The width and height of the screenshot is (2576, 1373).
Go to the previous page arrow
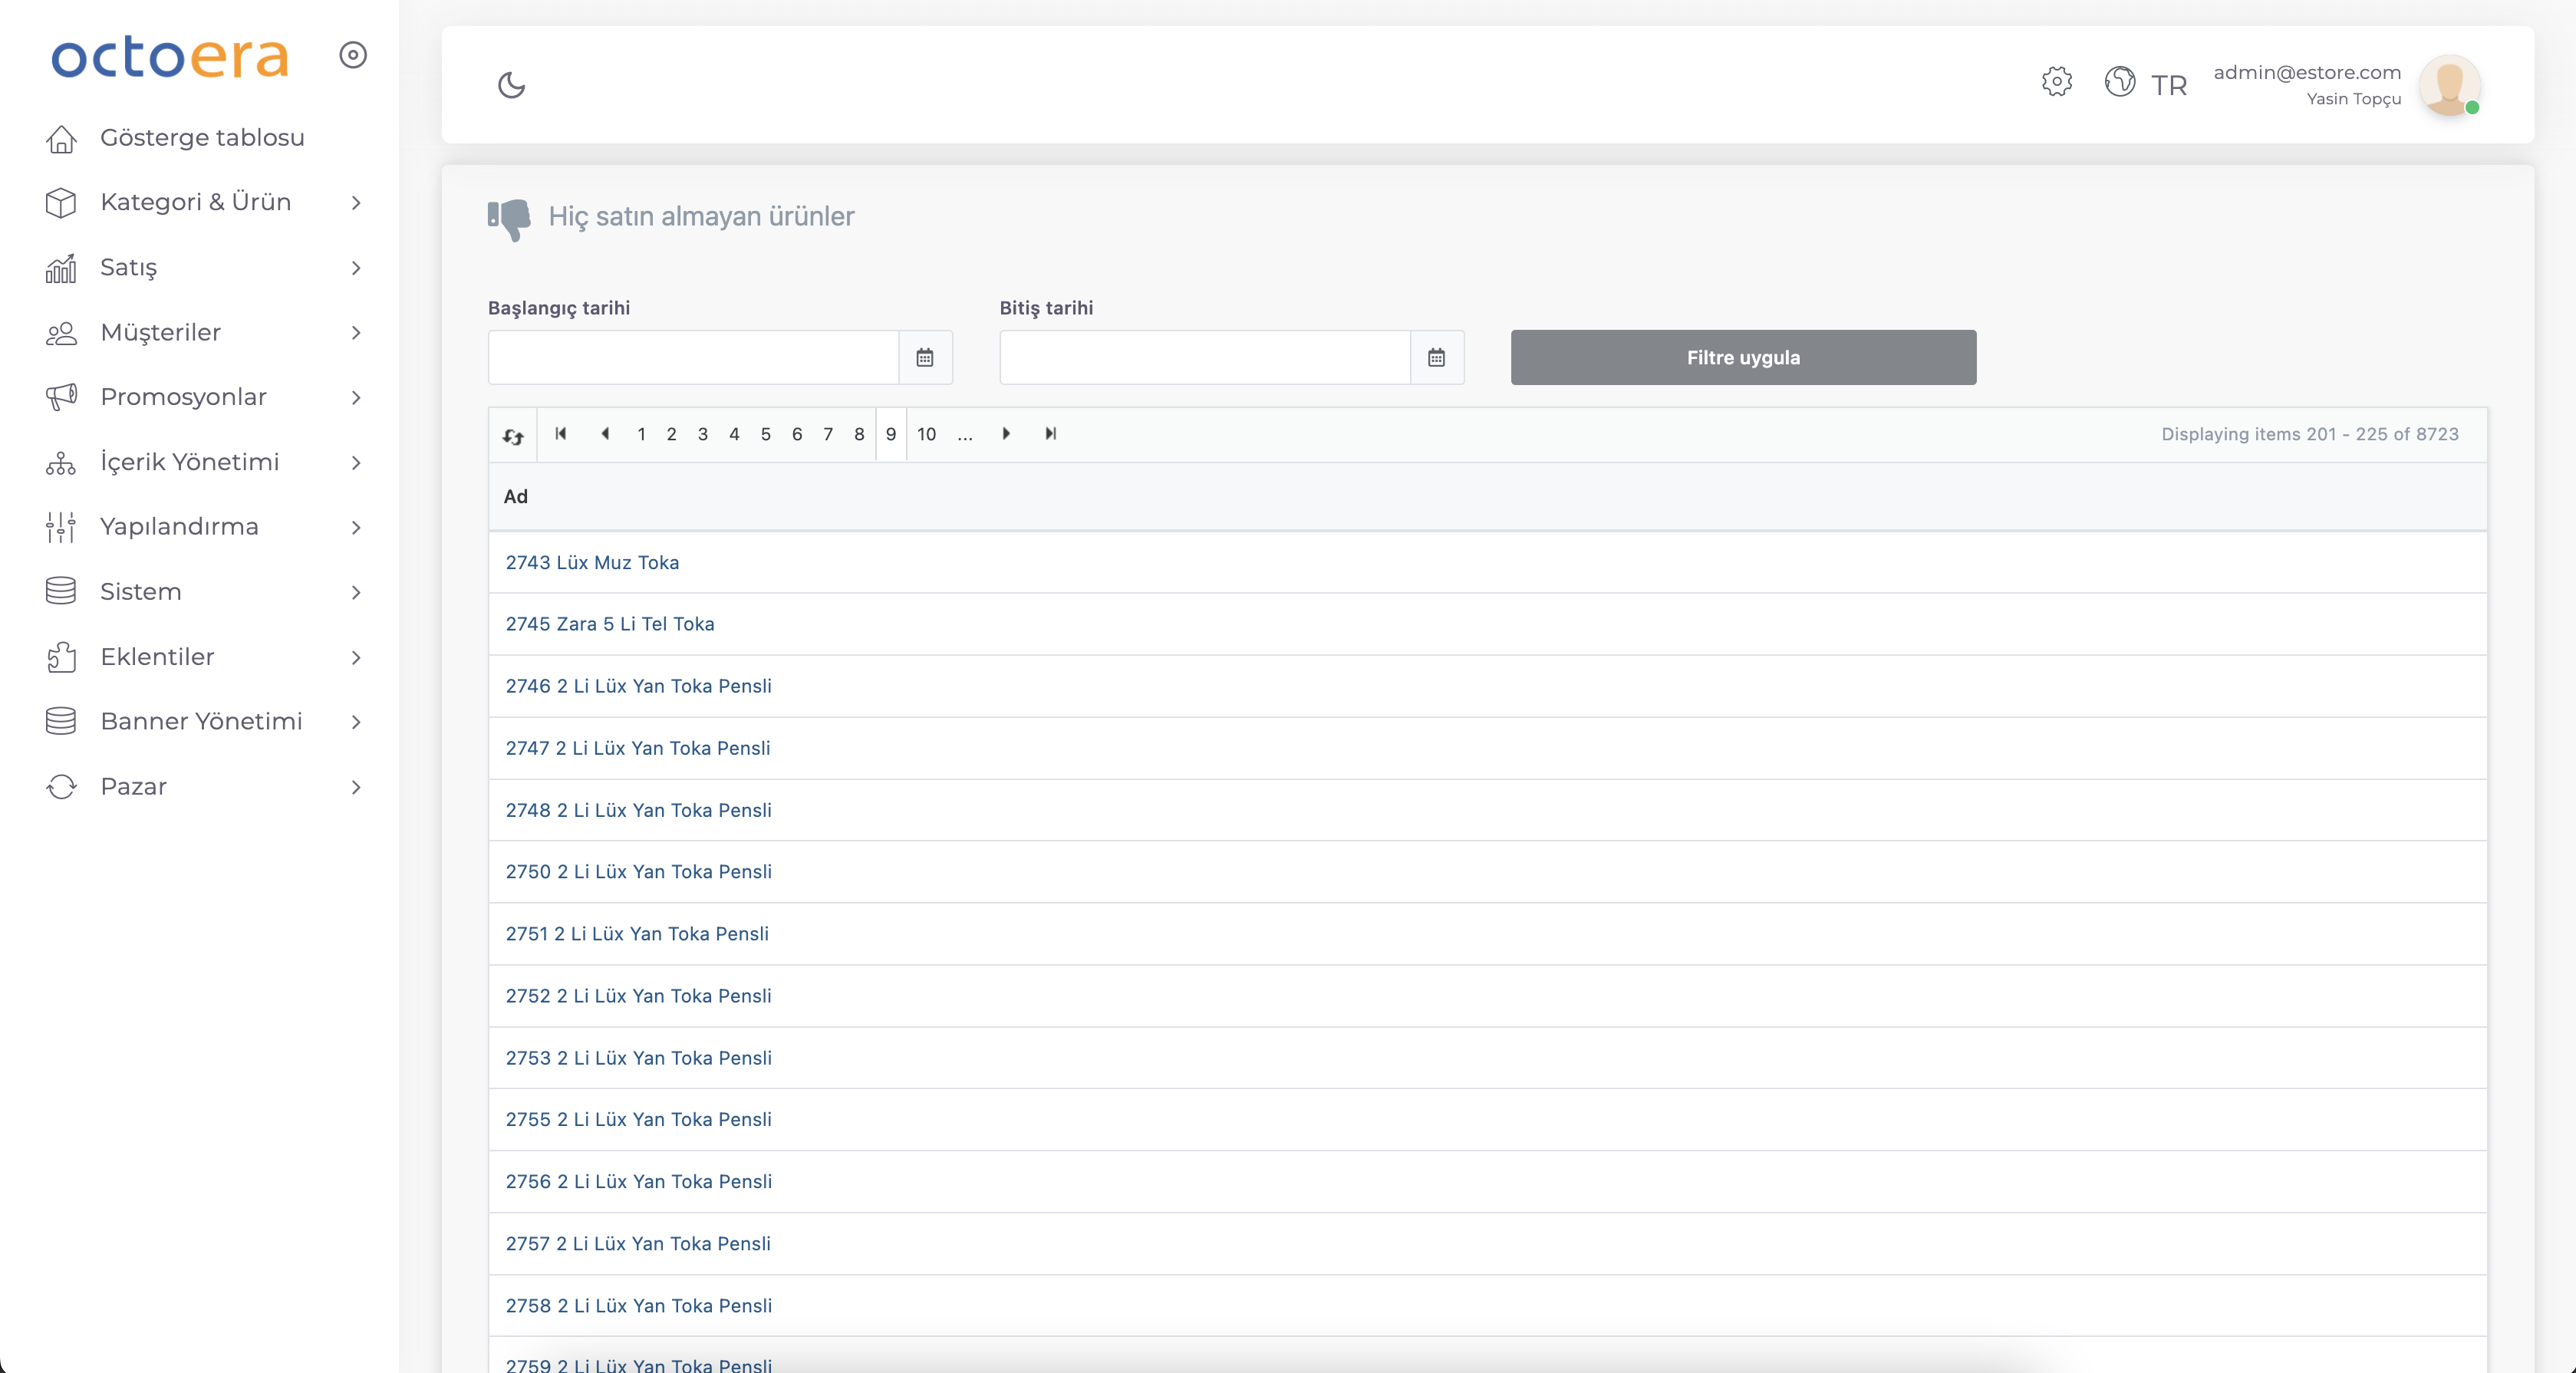click(605, 433)
